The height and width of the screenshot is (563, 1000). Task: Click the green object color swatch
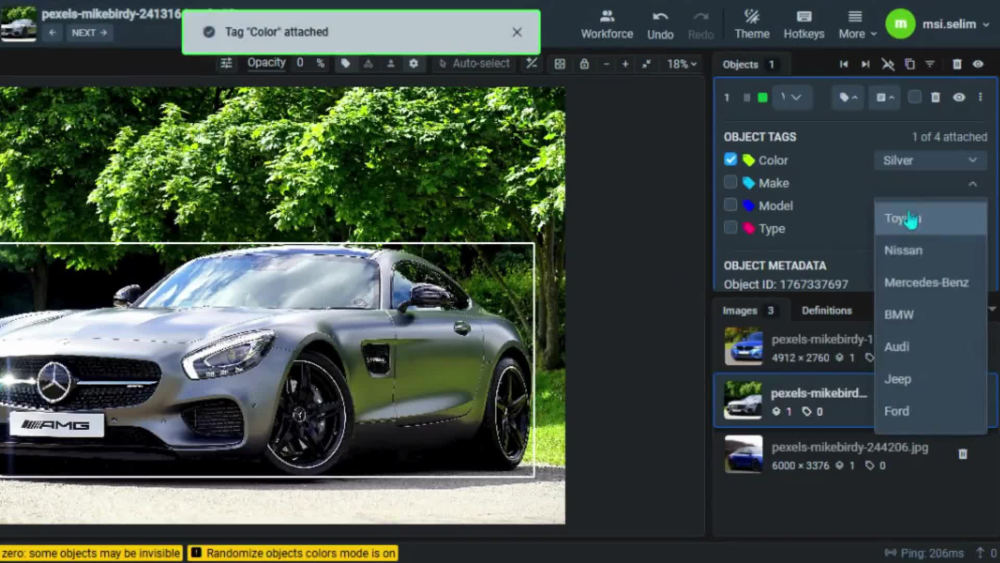click(x=762, y=98)
